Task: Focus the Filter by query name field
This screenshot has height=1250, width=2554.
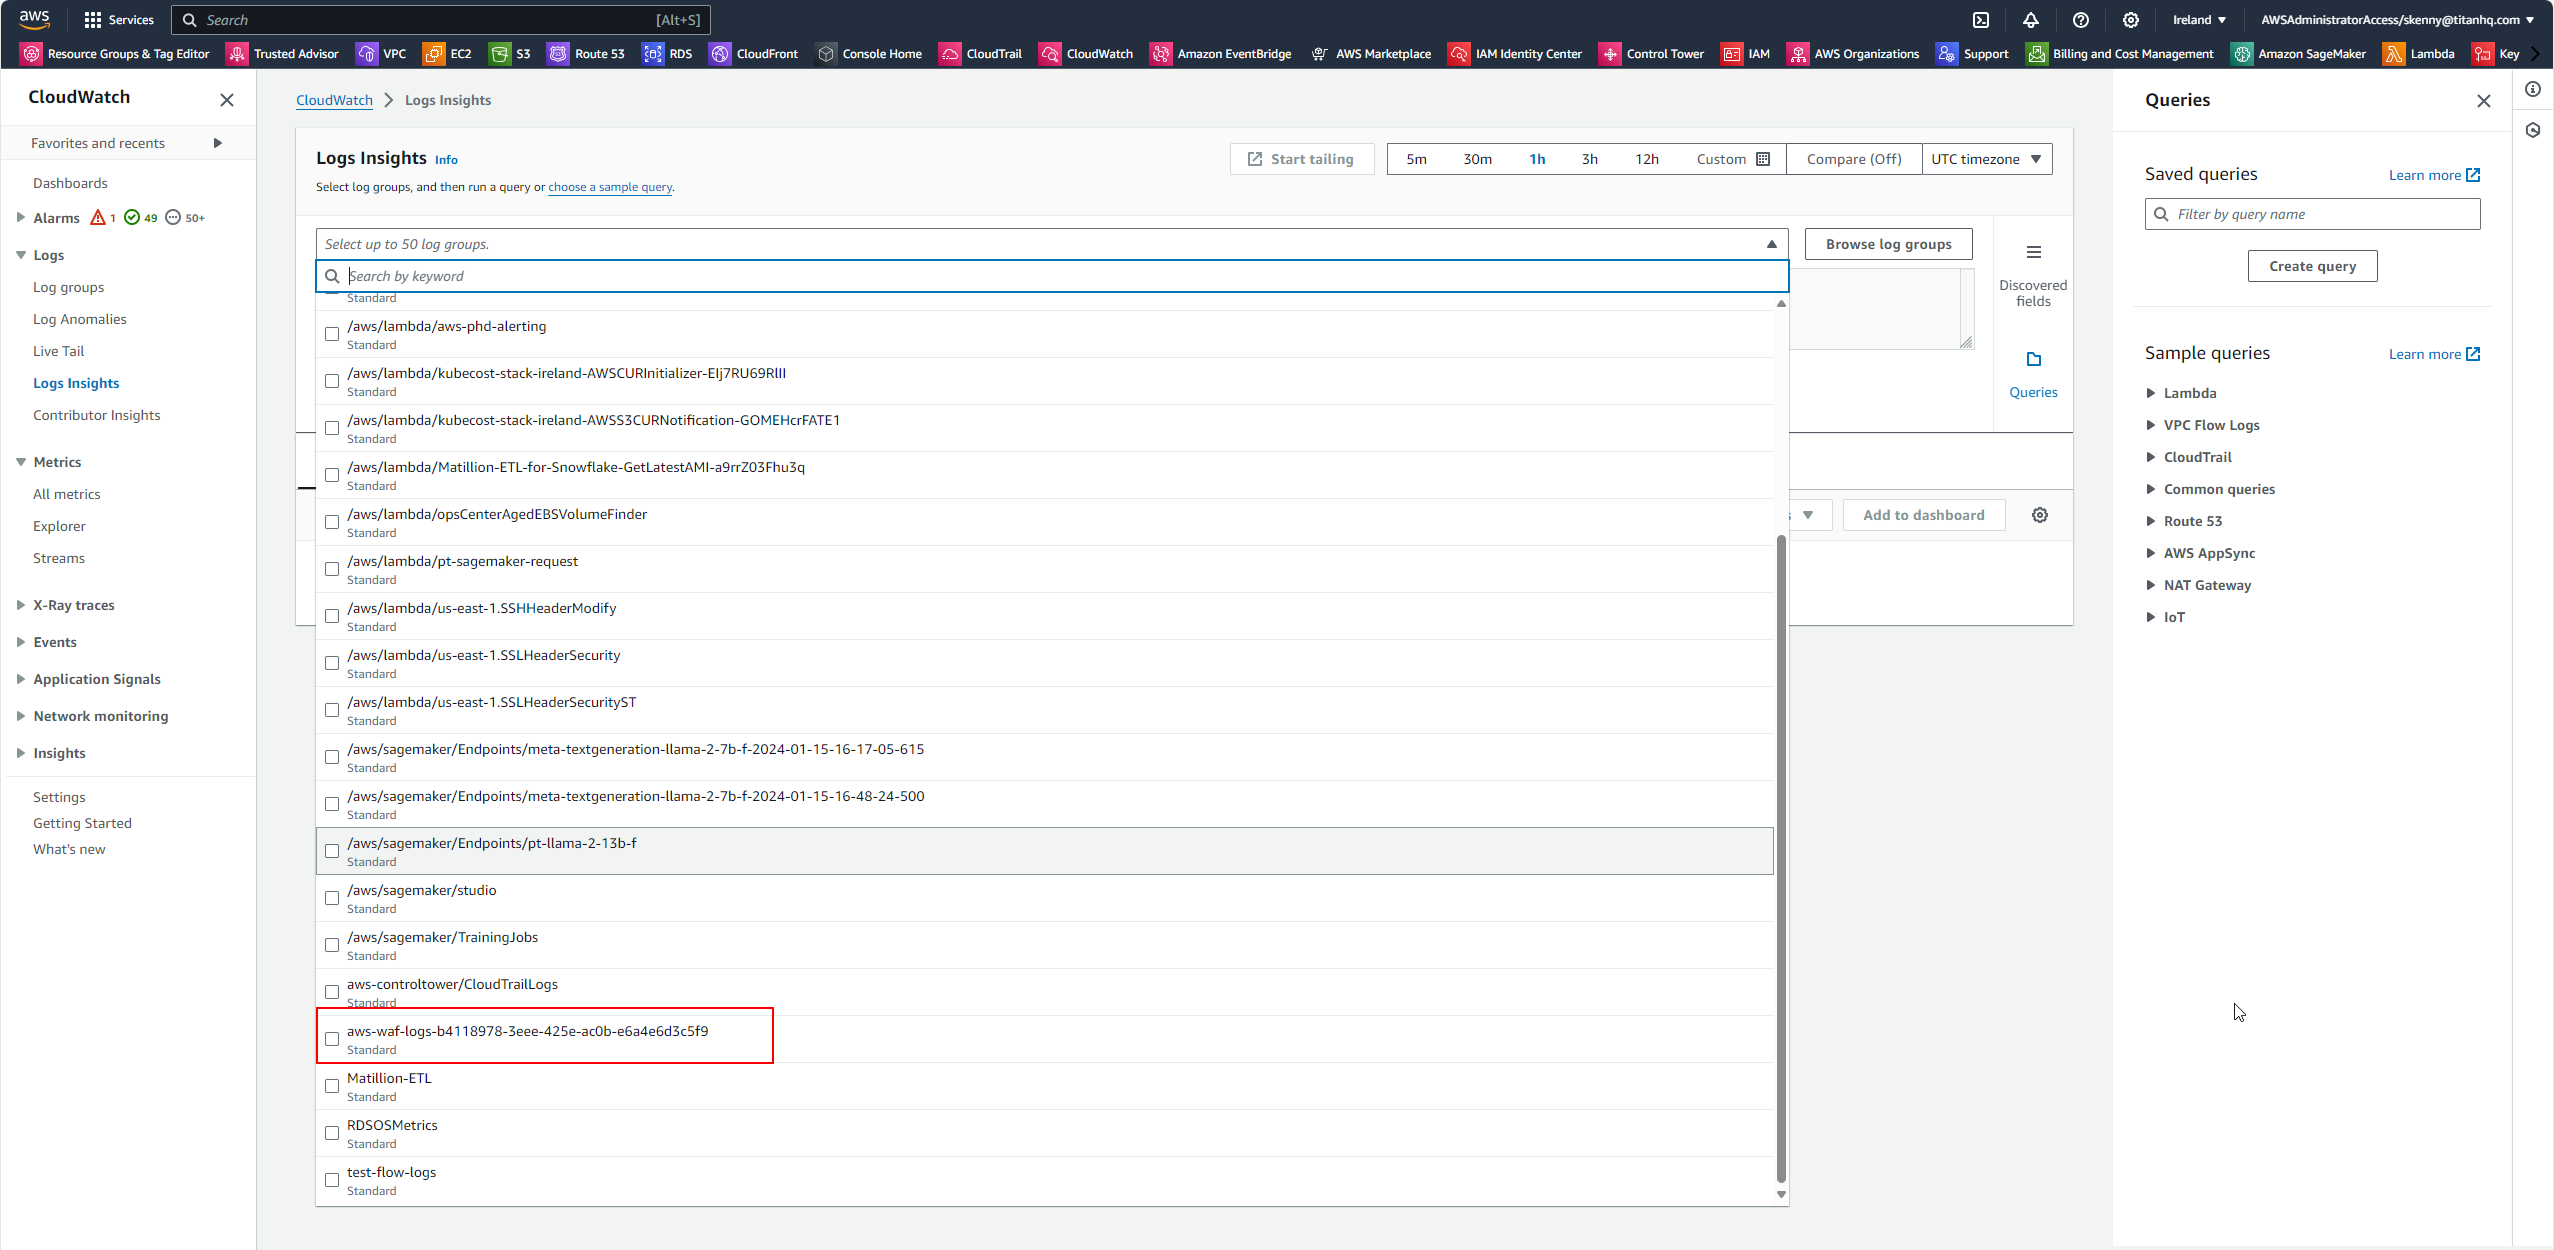Action: click(2312, 214)
